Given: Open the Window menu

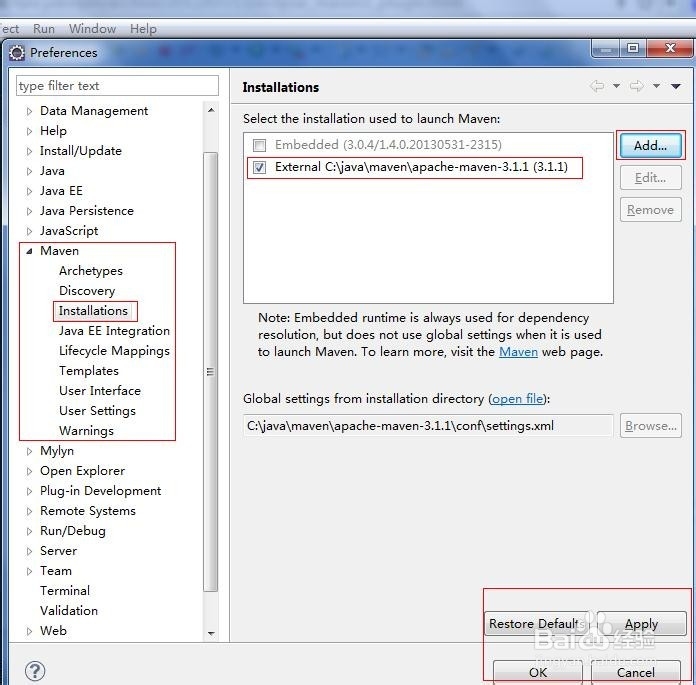Looking at the screenshot, I should tap(92, 29).
